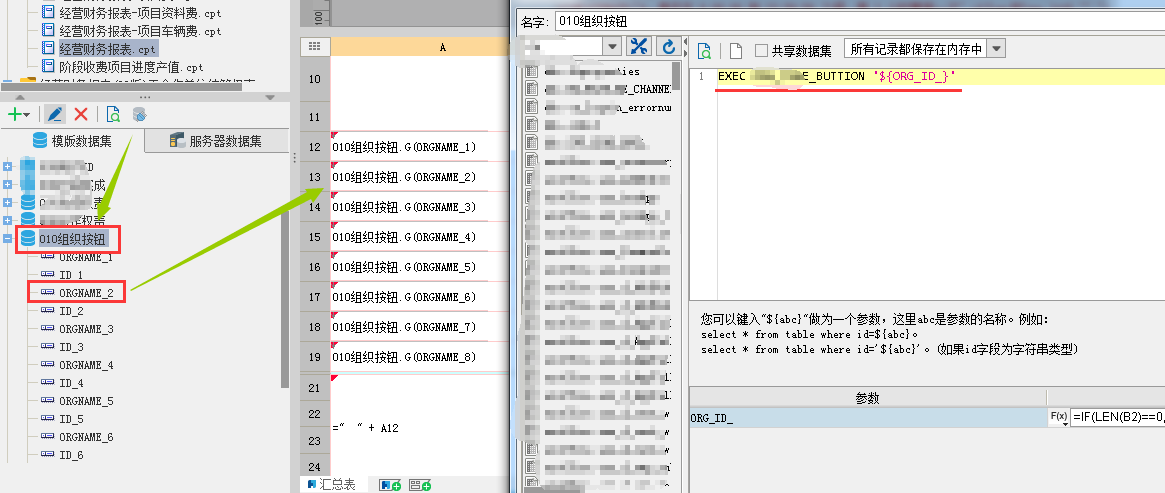Viewport: 1165px width, 493px height.
Task: Expand the second dataset tree node
Action: click(x=7, y=184)
